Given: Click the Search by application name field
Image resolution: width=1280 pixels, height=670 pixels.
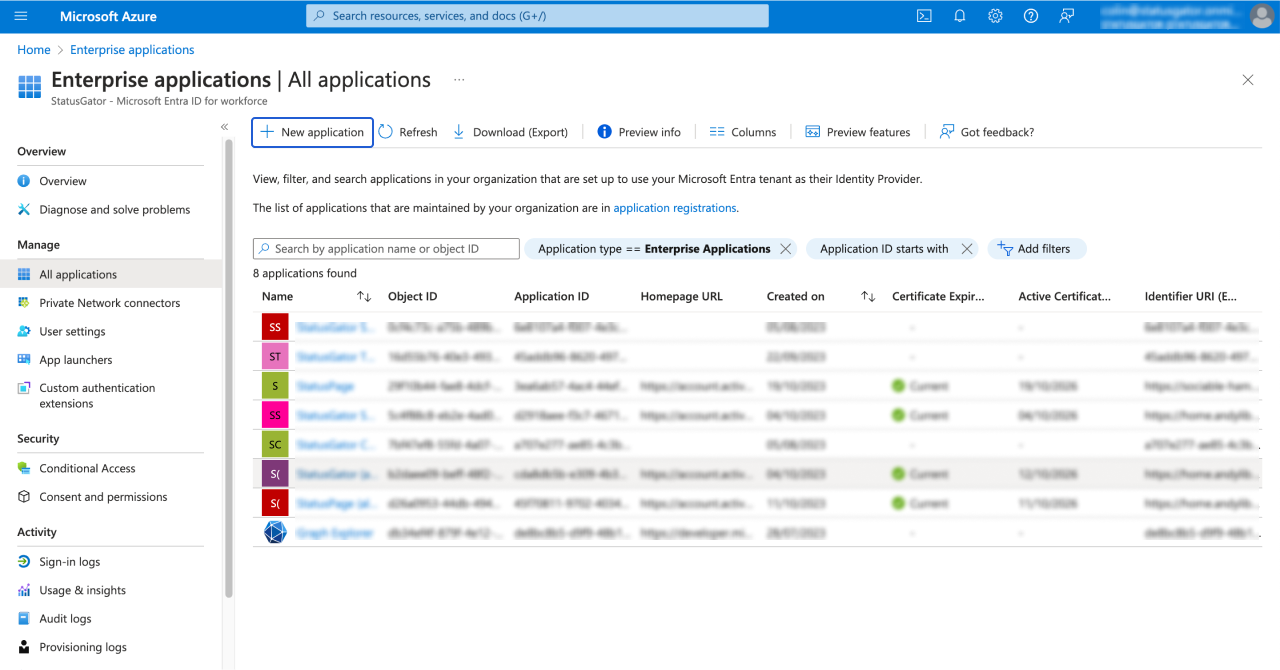Looking at the screenshot, I should click(386, 249).
